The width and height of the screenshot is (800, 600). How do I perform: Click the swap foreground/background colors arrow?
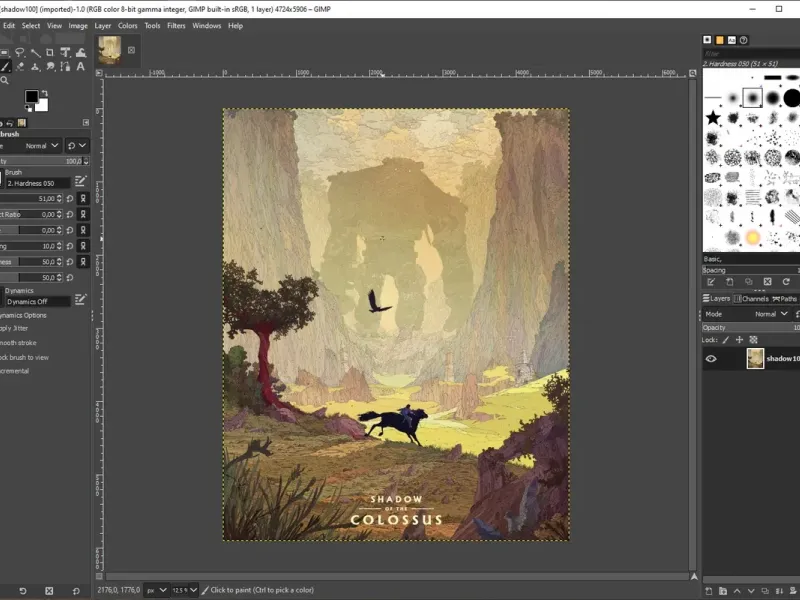pos(45,91)
